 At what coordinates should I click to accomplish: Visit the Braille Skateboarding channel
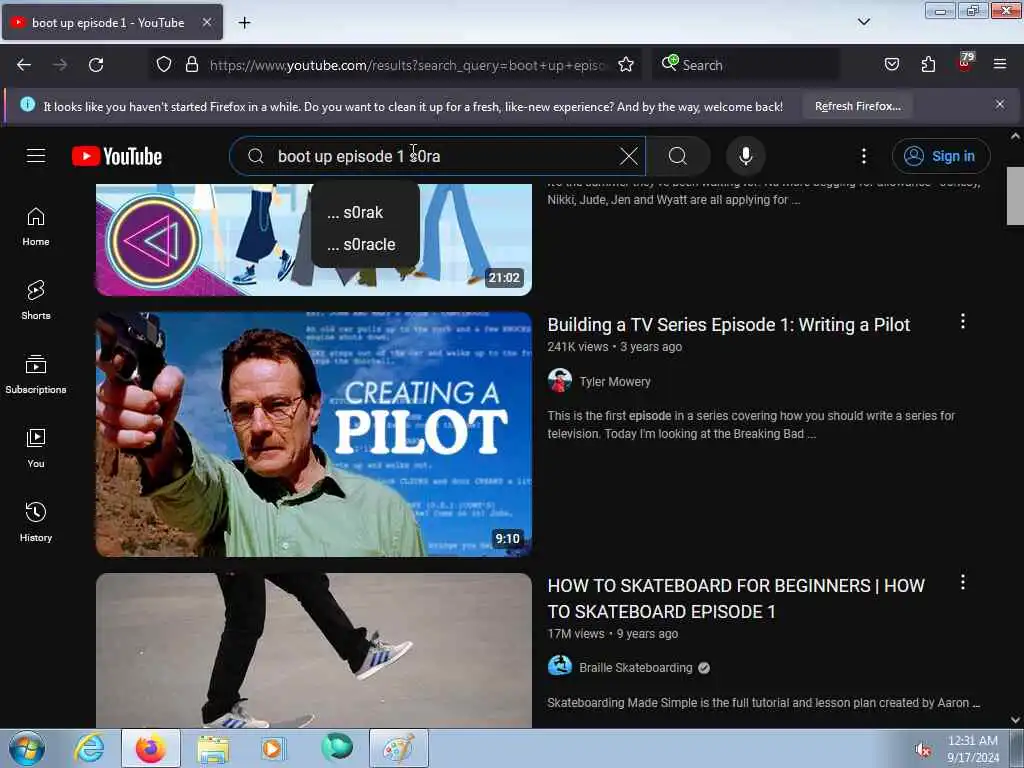pos(635,667)
